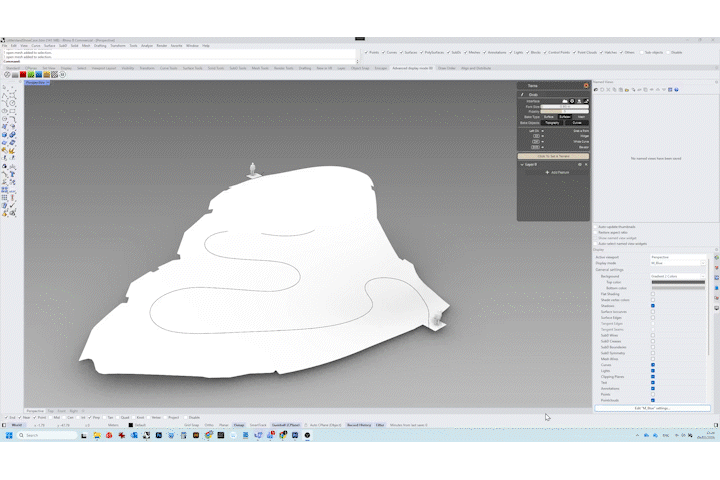Screen dimensions: 720x480
Task: Toggle the Shadows checkbox
Action: (x=652, y=306)
